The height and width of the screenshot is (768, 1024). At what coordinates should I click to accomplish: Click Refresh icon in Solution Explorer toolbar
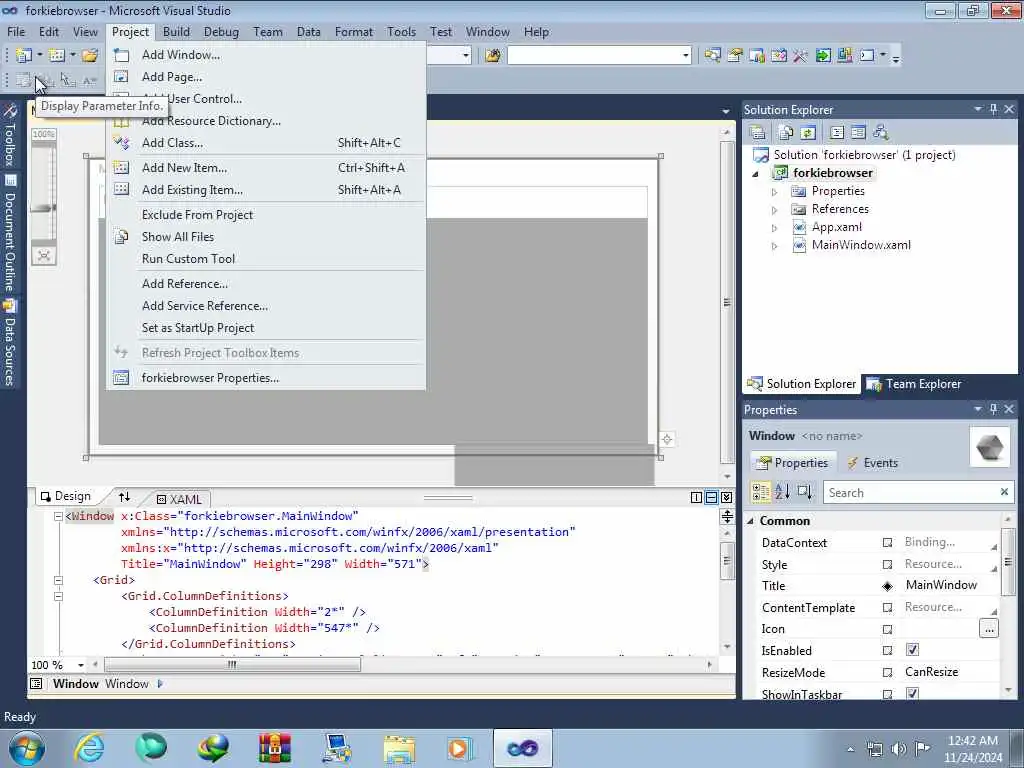pyautogui.click(x=808, y=133)
